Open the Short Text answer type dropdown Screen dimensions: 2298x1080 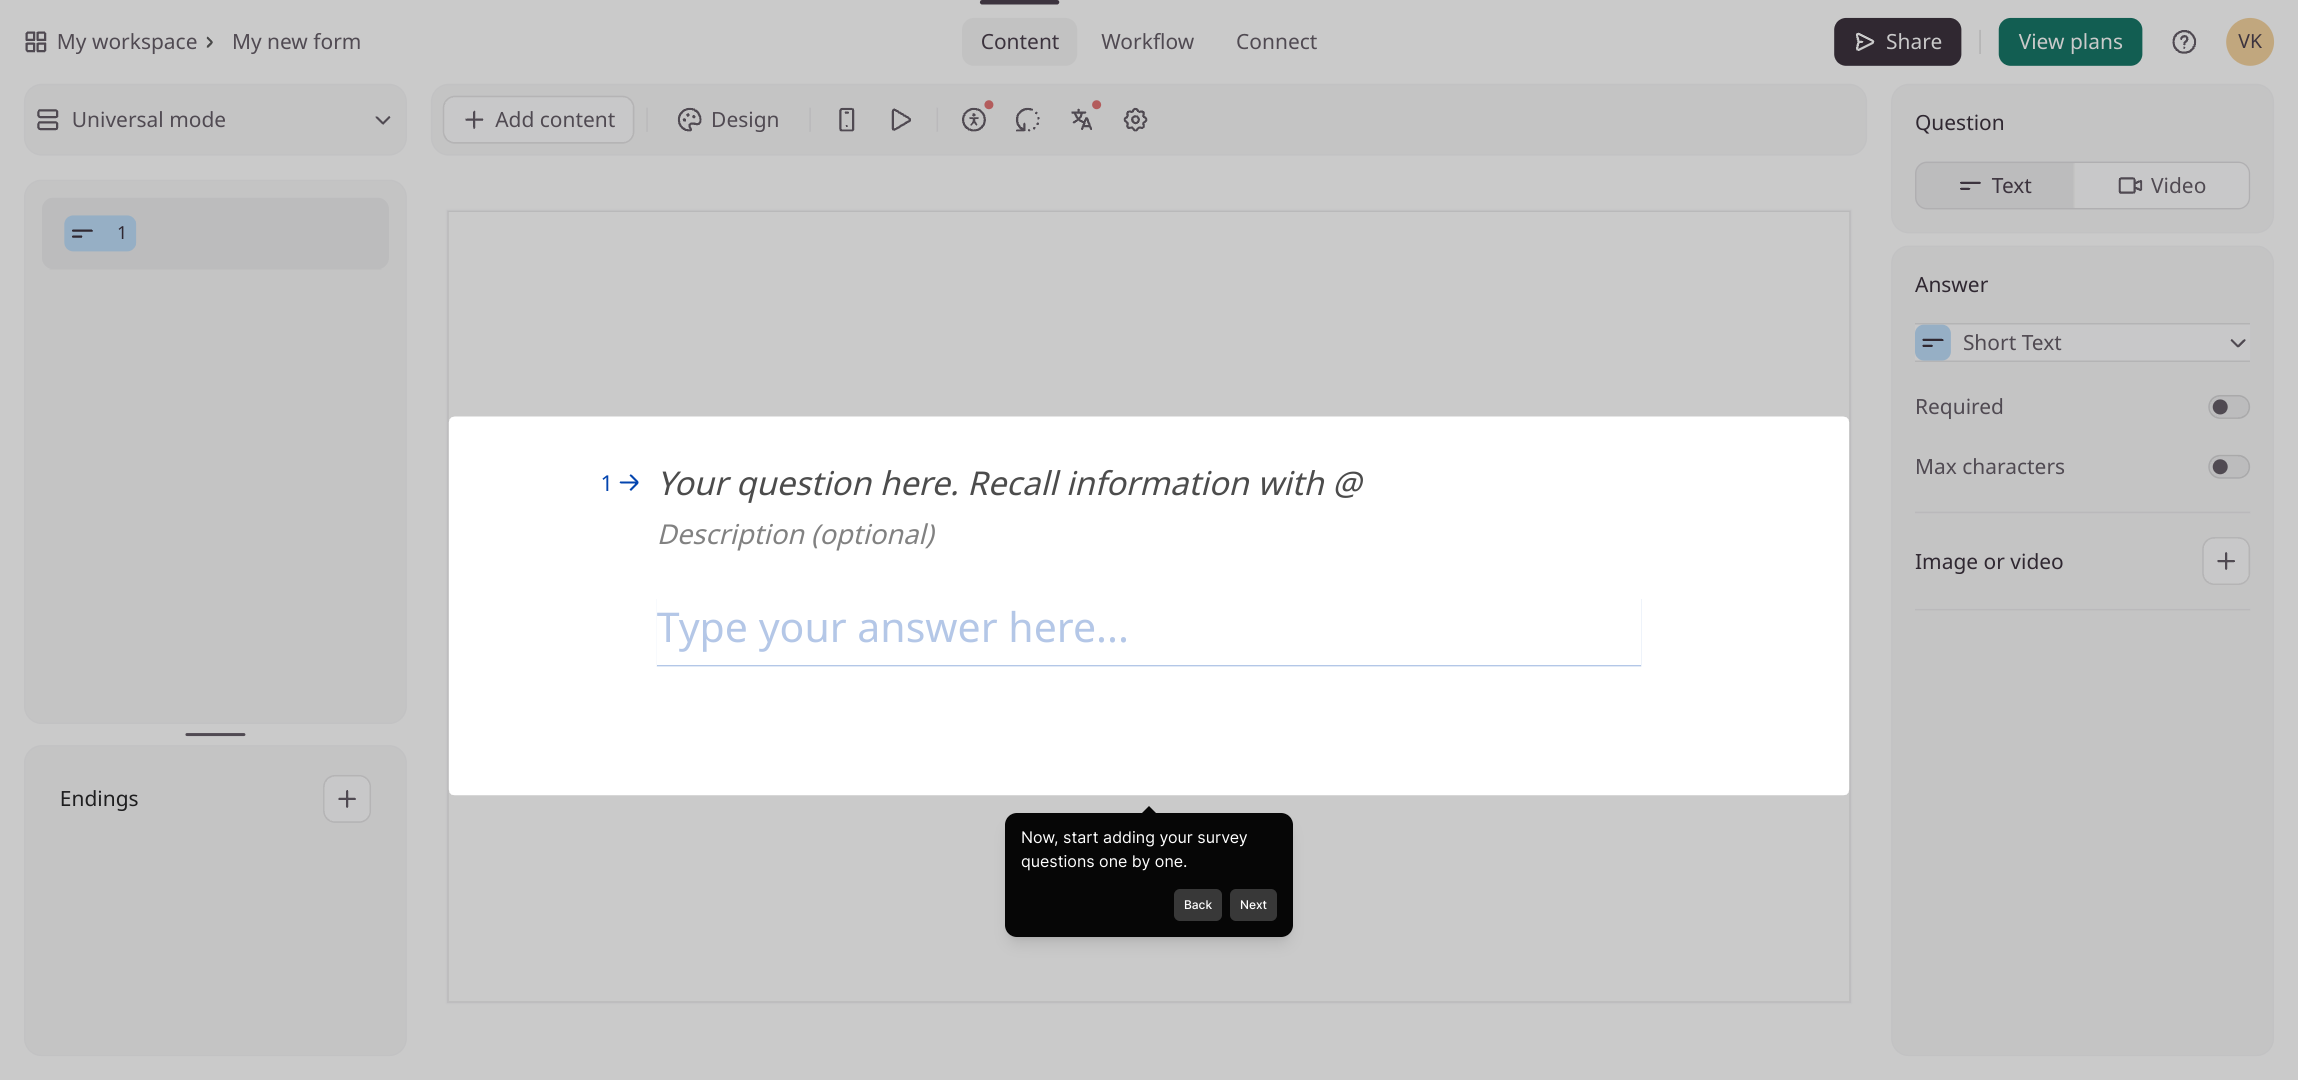pos(2082,343)
